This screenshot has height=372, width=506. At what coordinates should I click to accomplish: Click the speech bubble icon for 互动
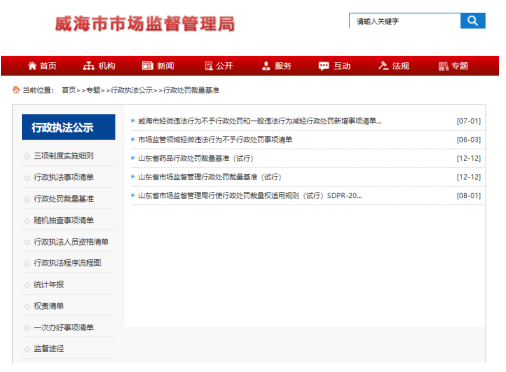click(x=324, y=66)
